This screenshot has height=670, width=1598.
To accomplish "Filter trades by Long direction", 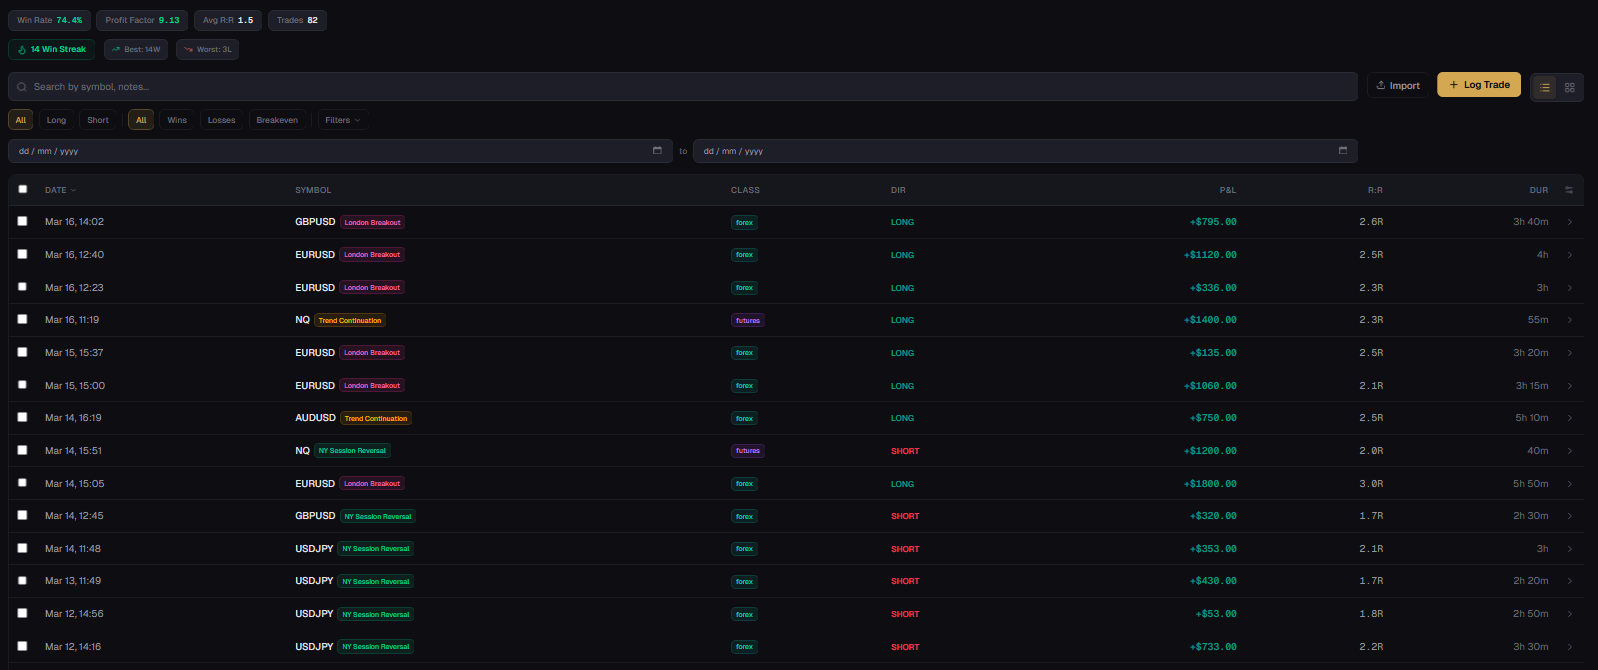I will click(56, 120).
